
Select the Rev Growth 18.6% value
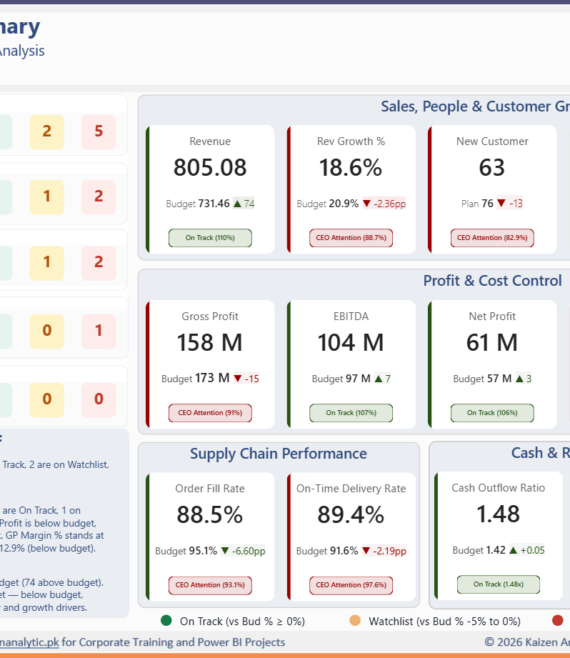click(x=350, y=167)
